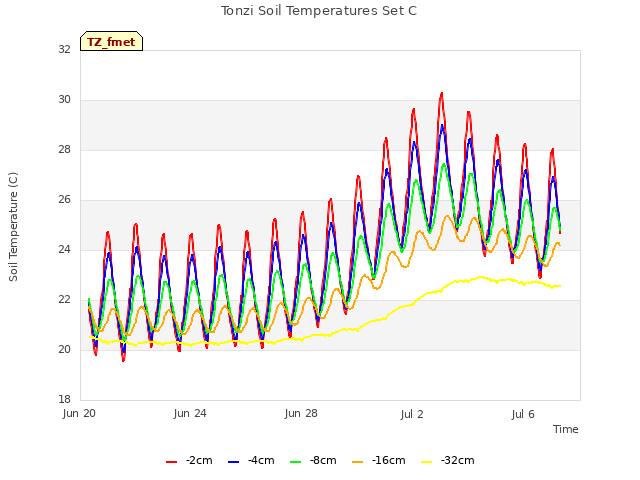Click the 20 y-axis tick label
Screen dimensions: 640x480
point(64,349)
